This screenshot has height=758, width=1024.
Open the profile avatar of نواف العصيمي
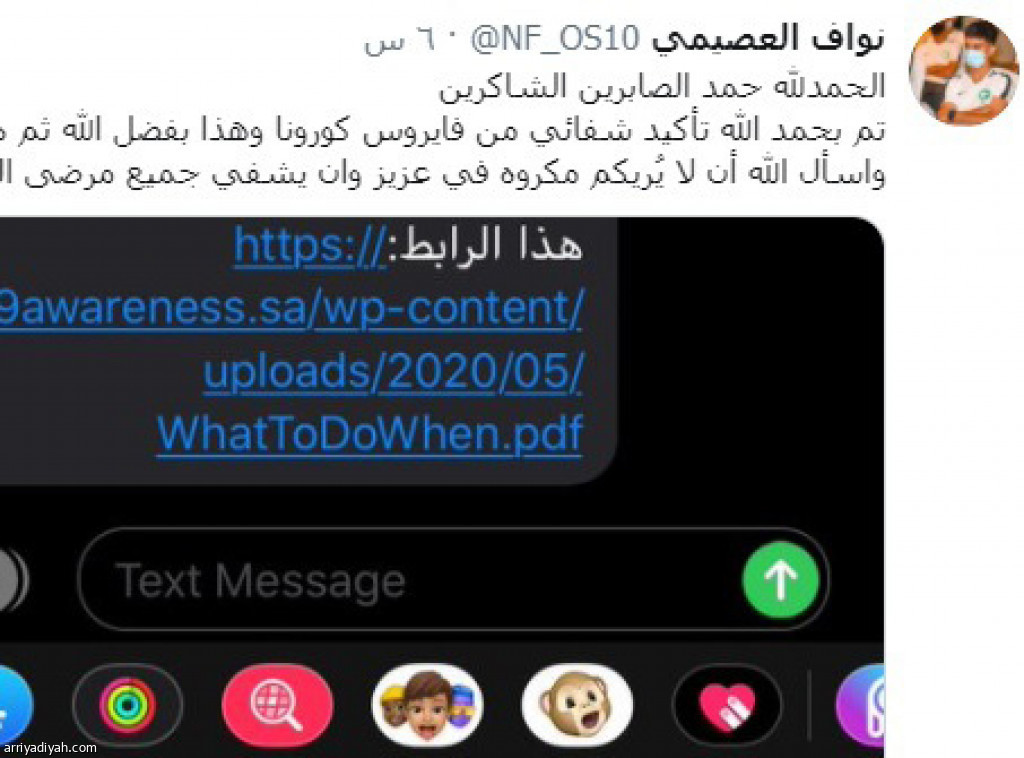click(963, 71)
